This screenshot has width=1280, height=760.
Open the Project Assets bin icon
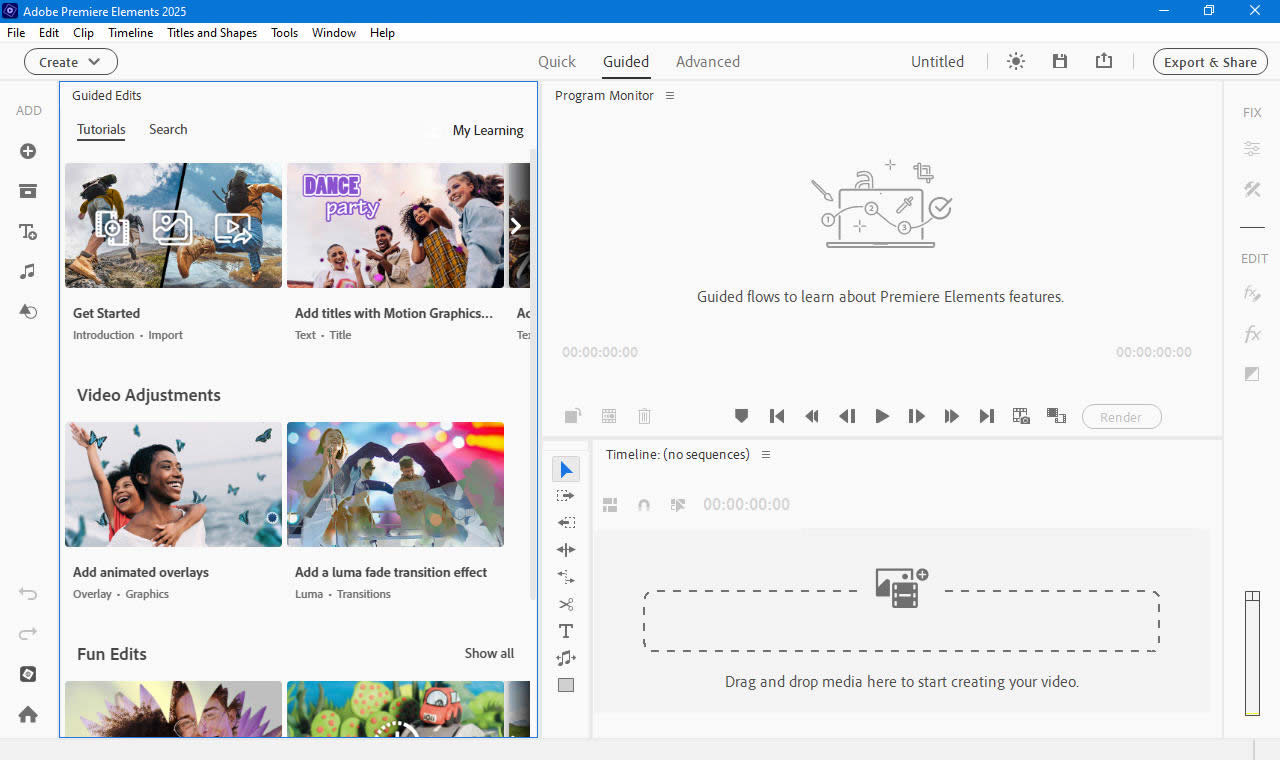[28, 191]
